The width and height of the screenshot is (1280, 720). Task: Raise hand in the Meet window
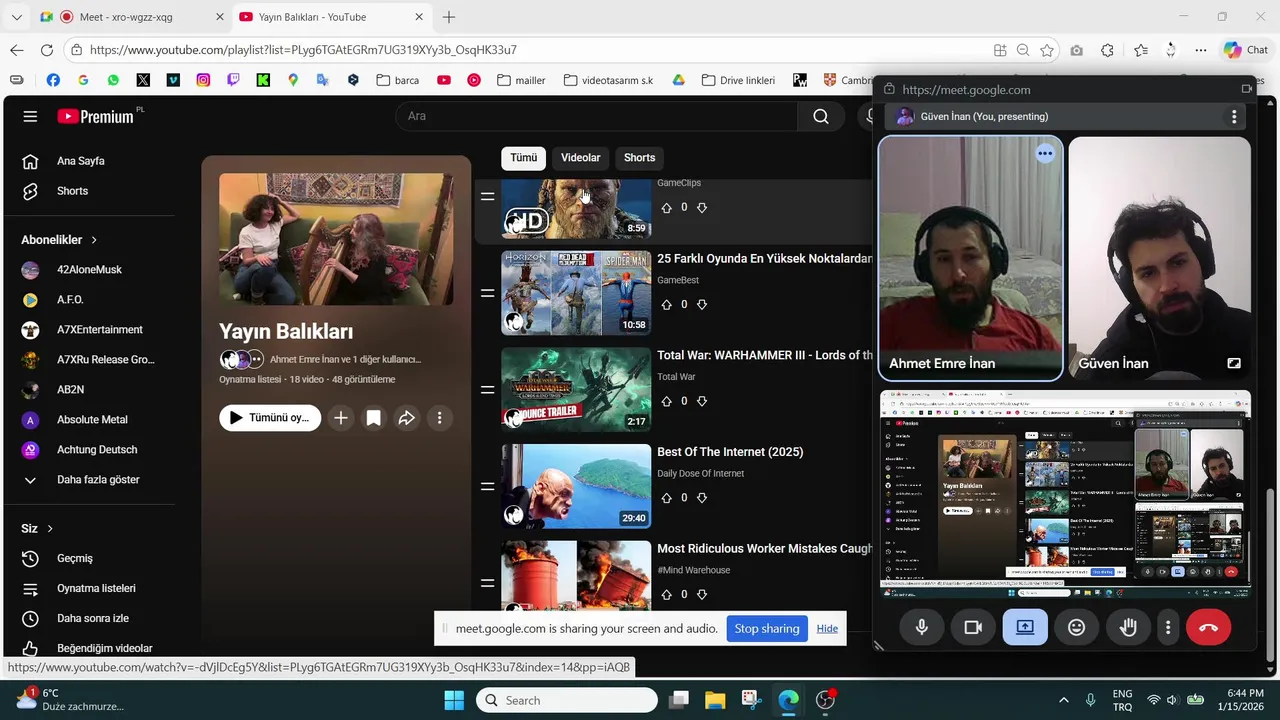coord(1128,627)
